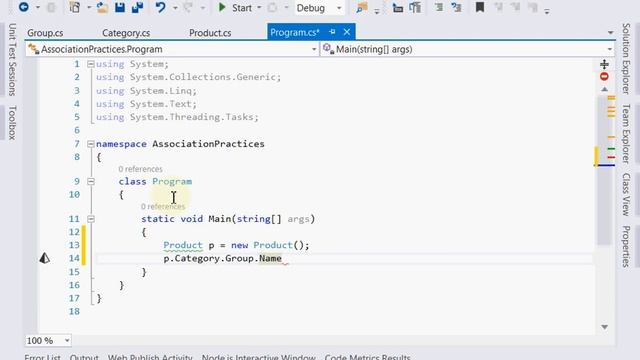Click the Program class name on line 9

tap(172, 181)
